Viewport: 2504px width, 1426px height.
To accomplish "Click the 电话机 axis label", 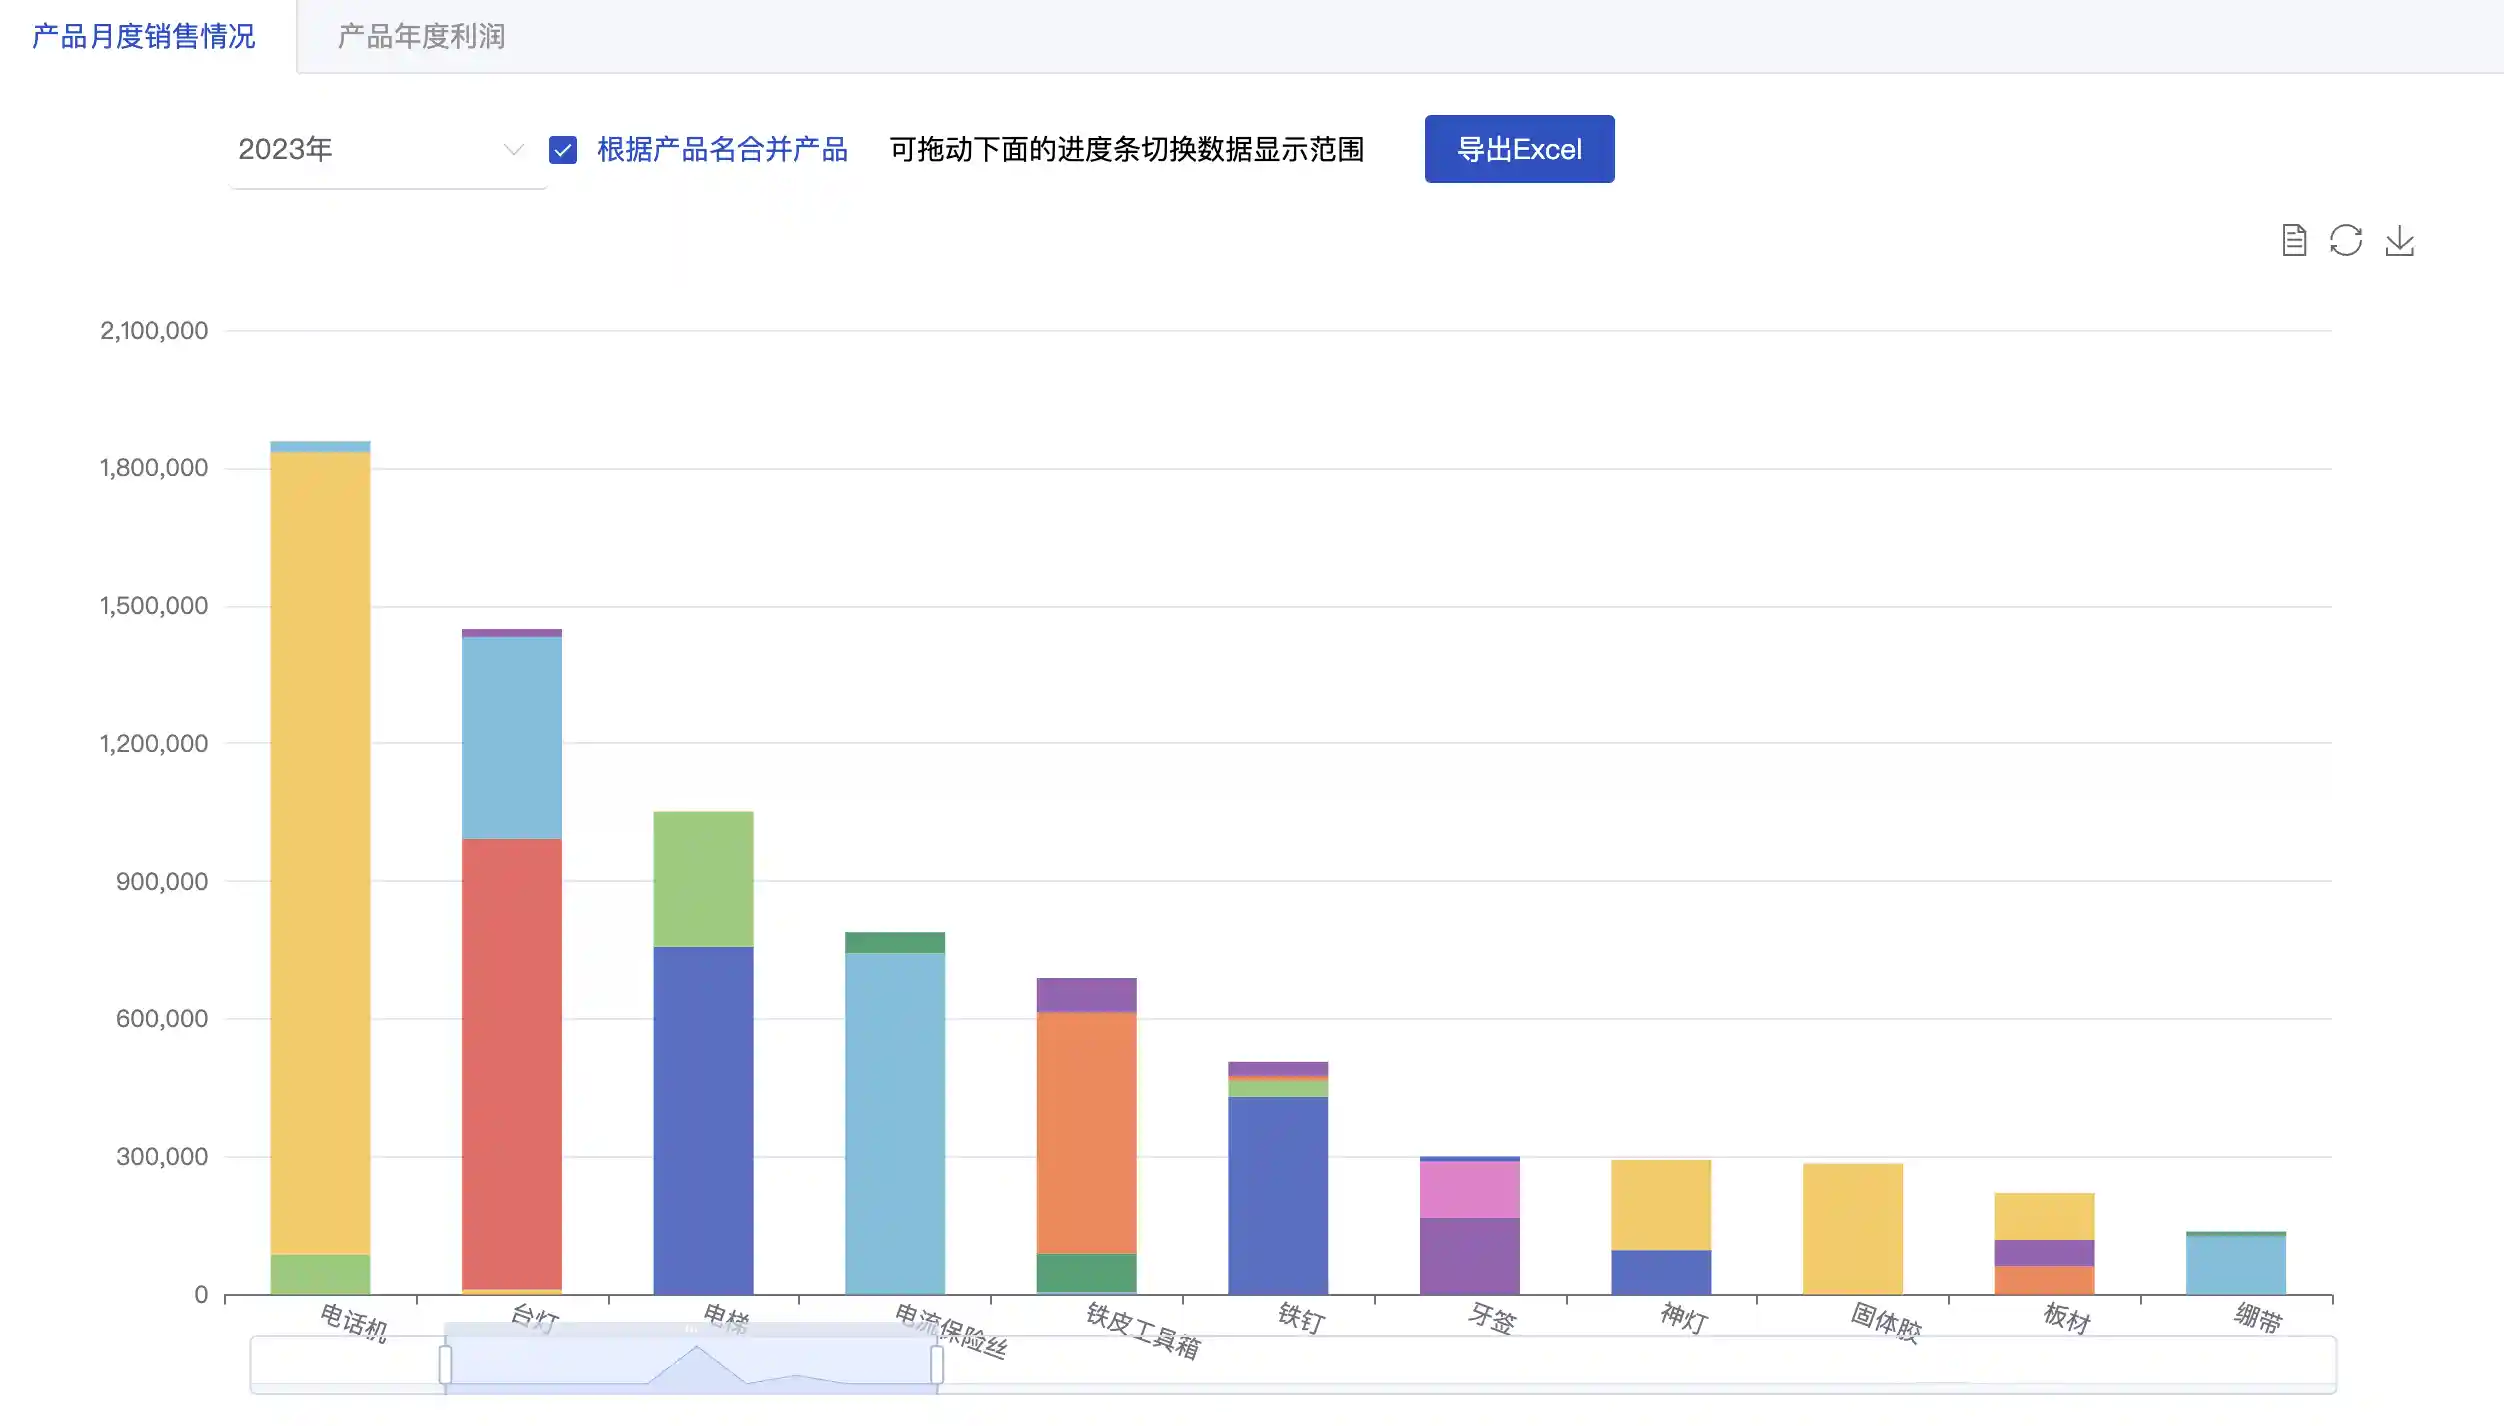I will coord(353,1322).
